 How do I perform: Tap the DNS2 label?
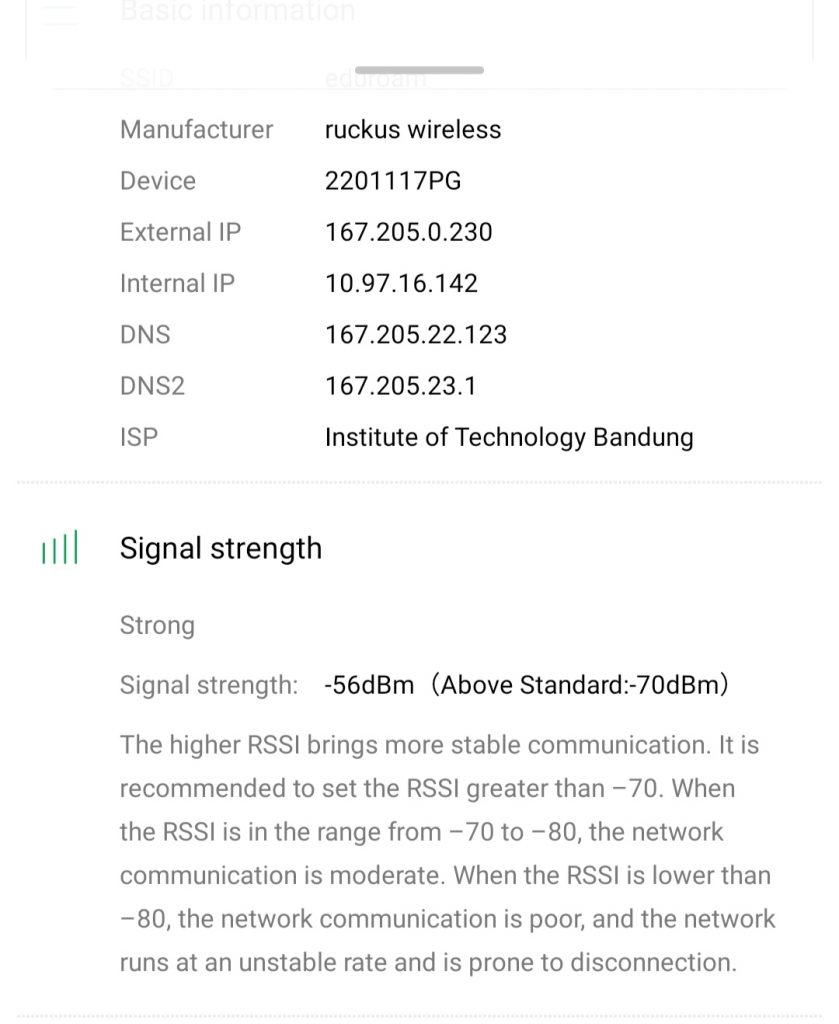152,386
